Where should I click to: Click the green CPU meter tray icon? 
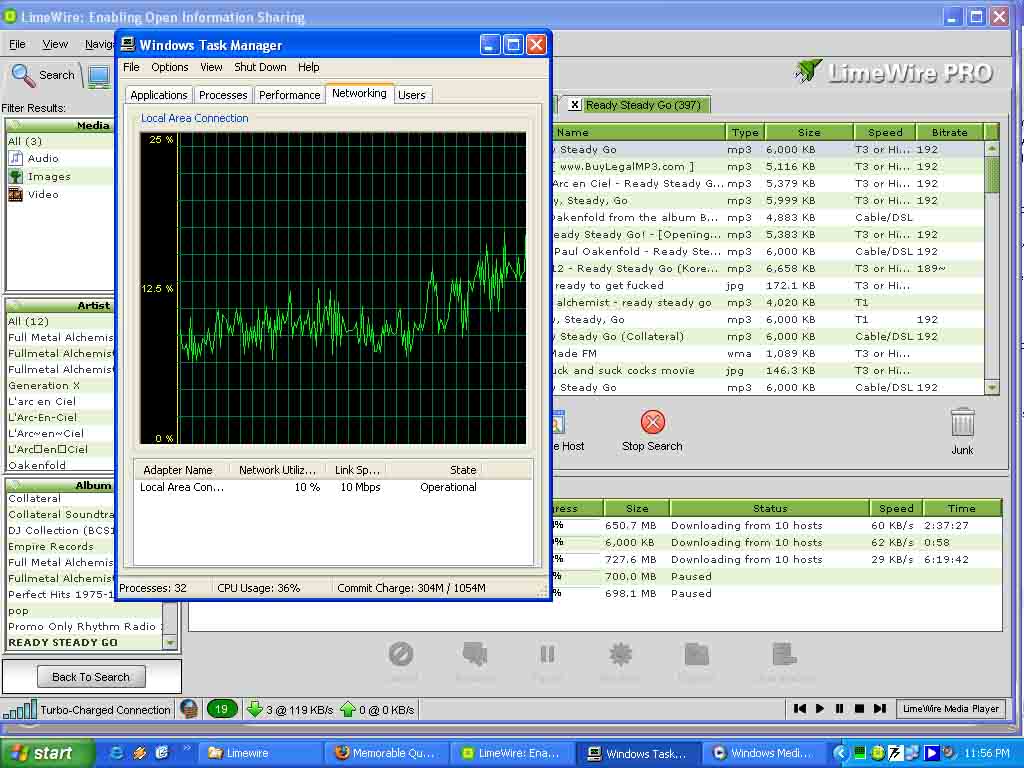860,753
